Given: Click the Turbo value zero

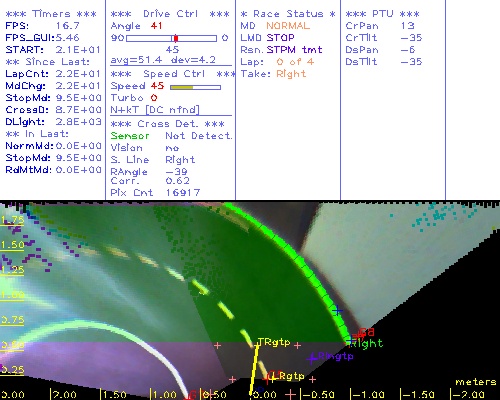Looking at the screenshot, I should click(154, 98).
